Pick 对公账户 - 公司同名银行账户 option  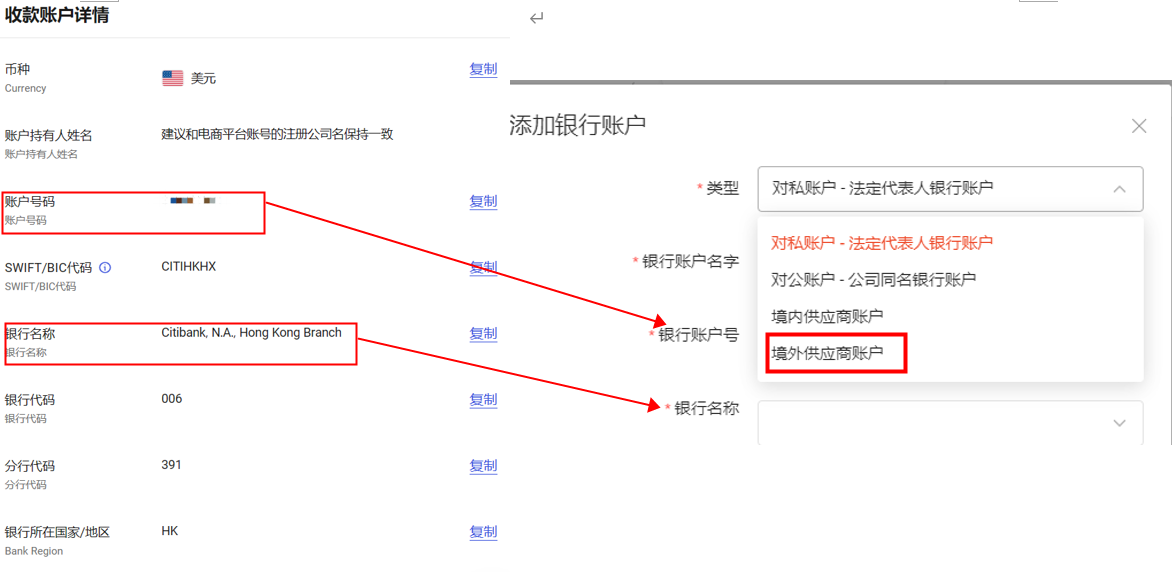click(x=873, y=279)
